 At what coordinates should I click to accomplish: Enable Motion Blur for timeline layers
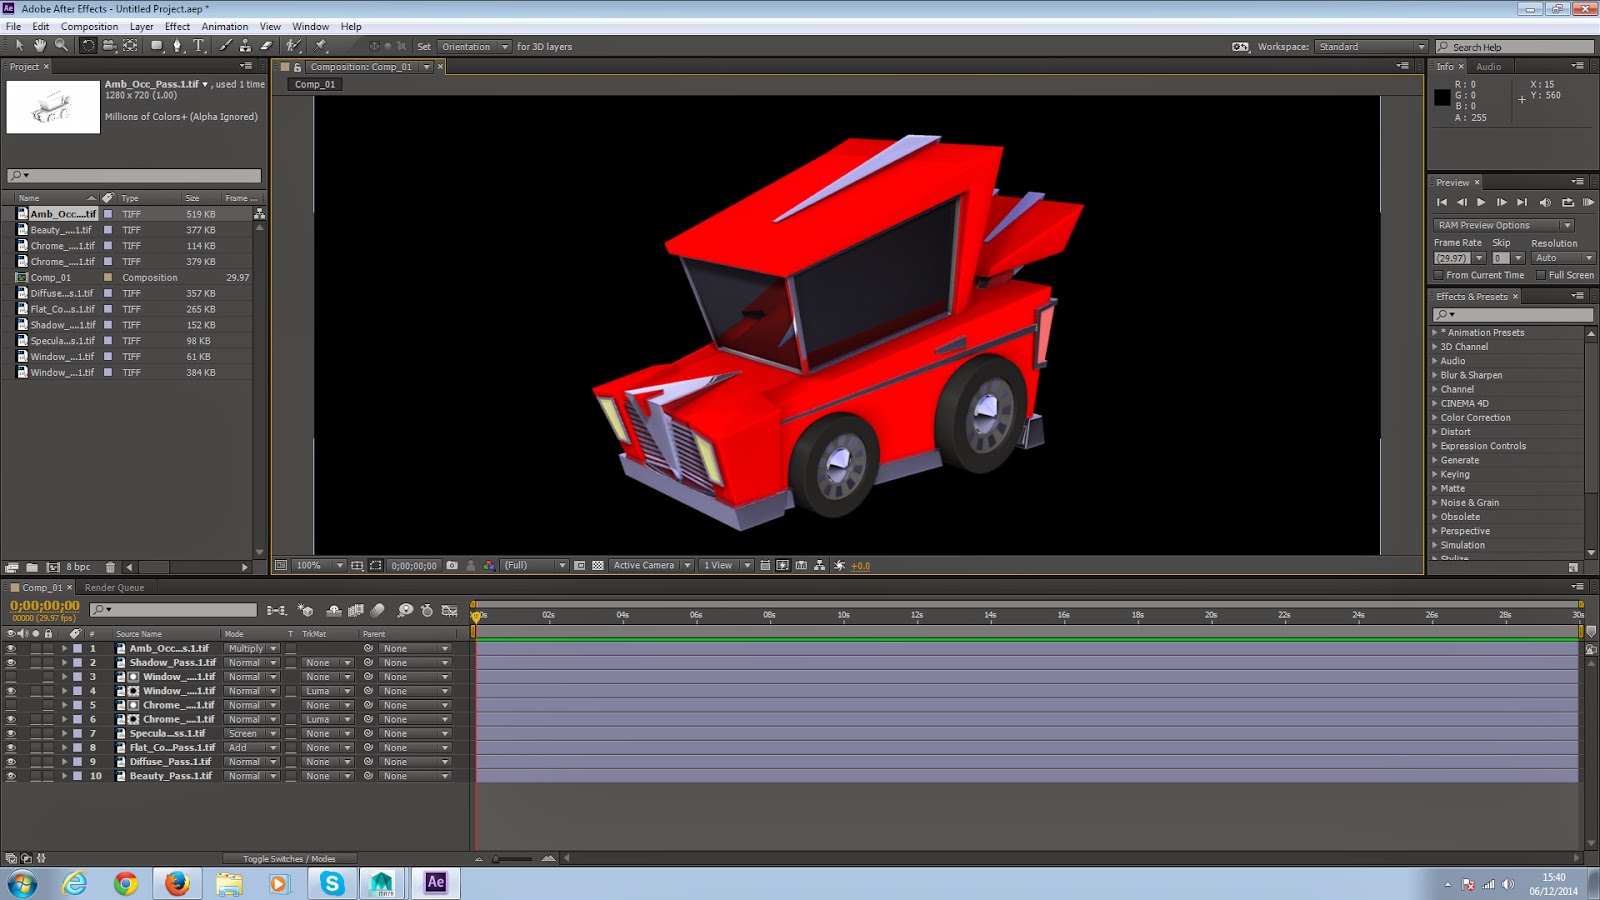(378, 610)
